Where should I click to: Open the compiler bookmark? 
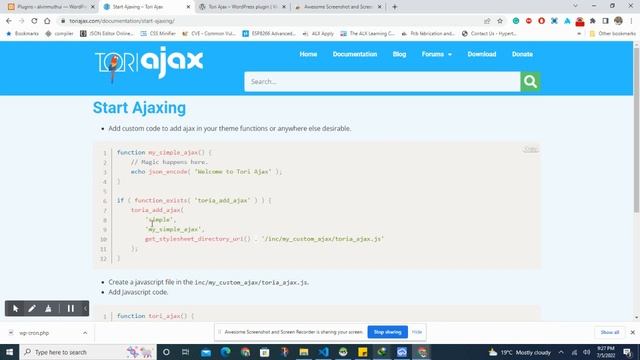click(60, 33)
